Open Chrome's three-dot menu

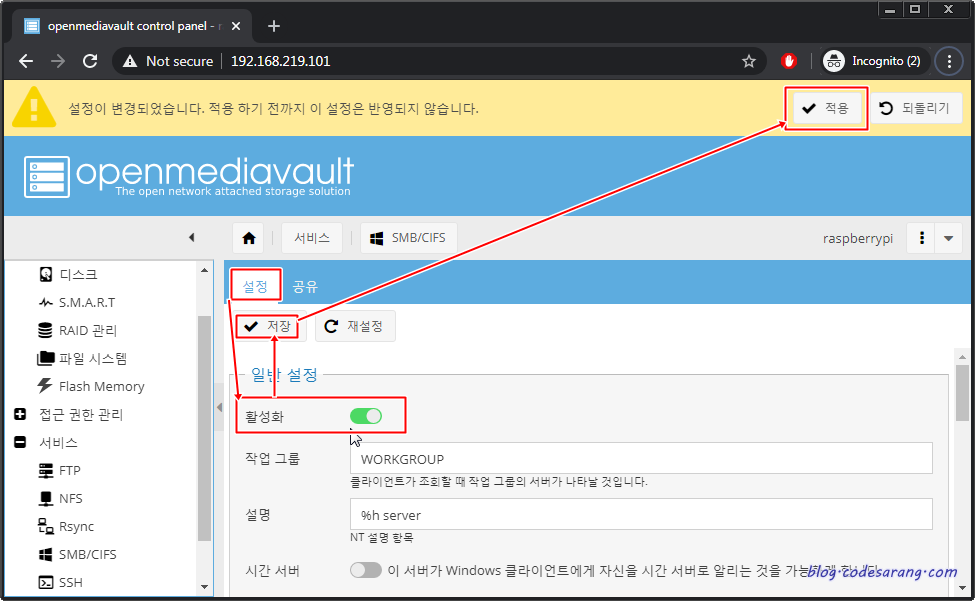pos(949,61)
